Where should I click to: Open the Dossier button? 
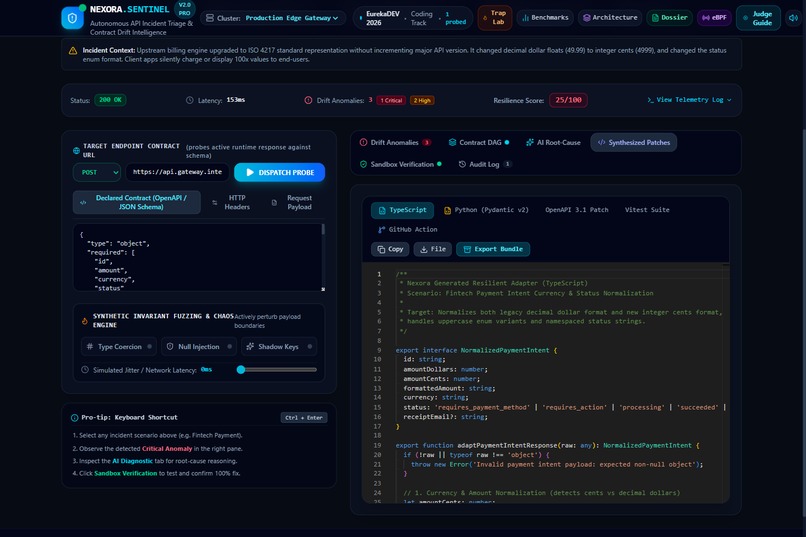tap(669, 17)
